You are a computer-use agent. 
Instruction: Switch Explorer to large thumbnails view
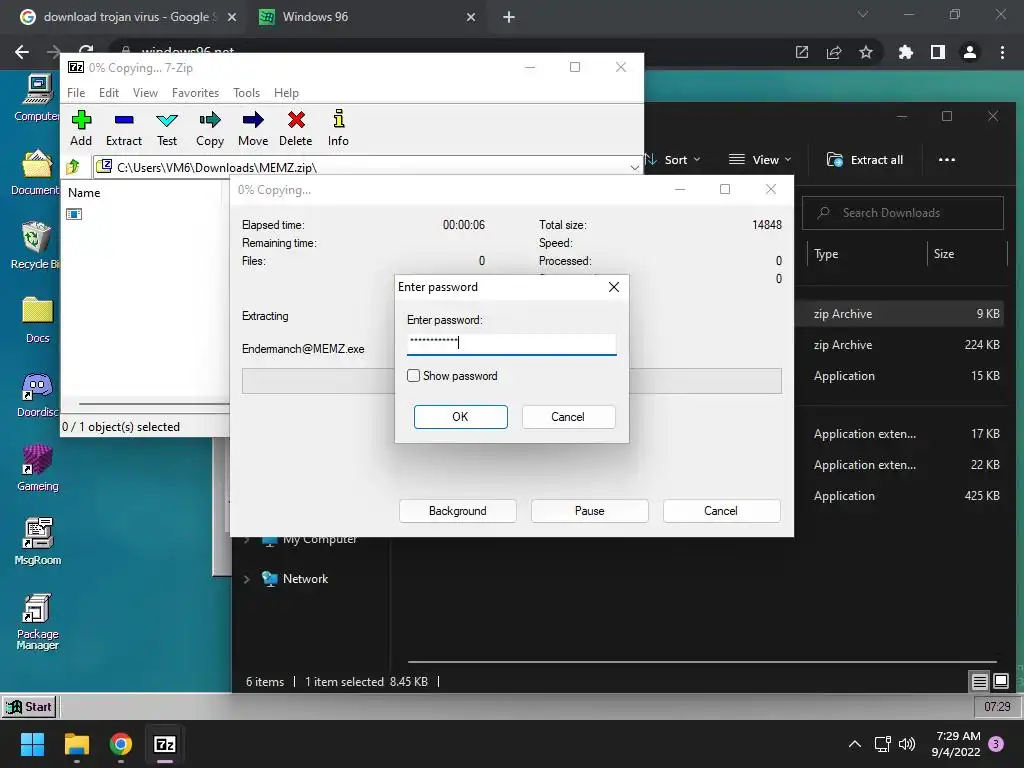(x=1001, y=681)
